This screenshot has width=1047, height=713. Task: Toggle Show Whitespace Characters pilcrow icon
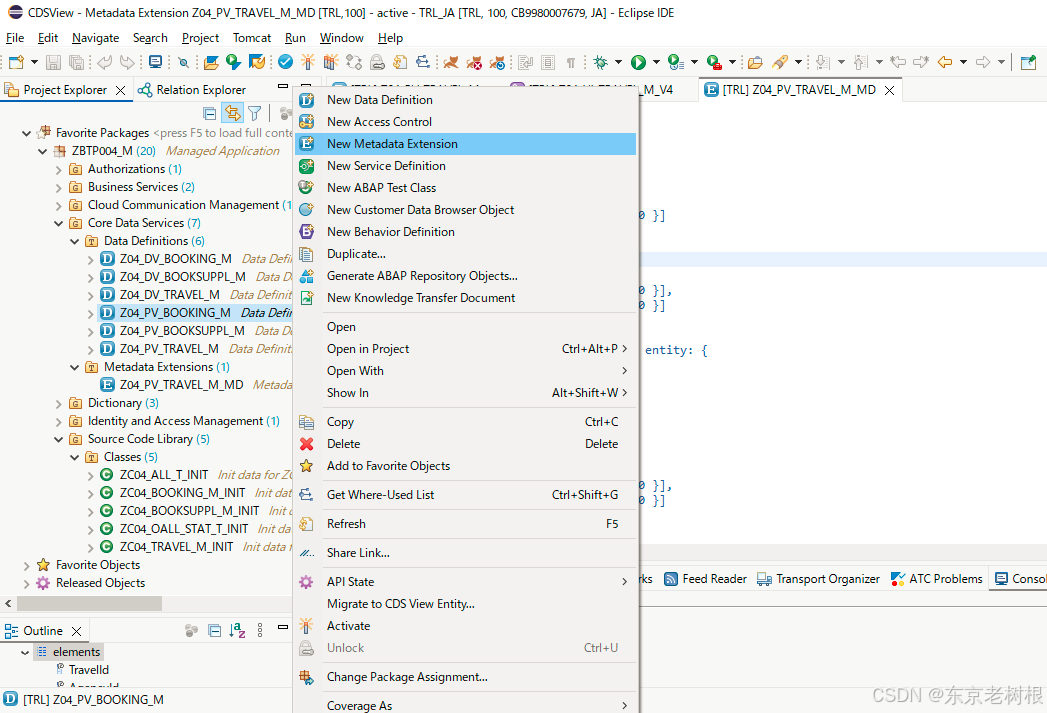(571, 63)
